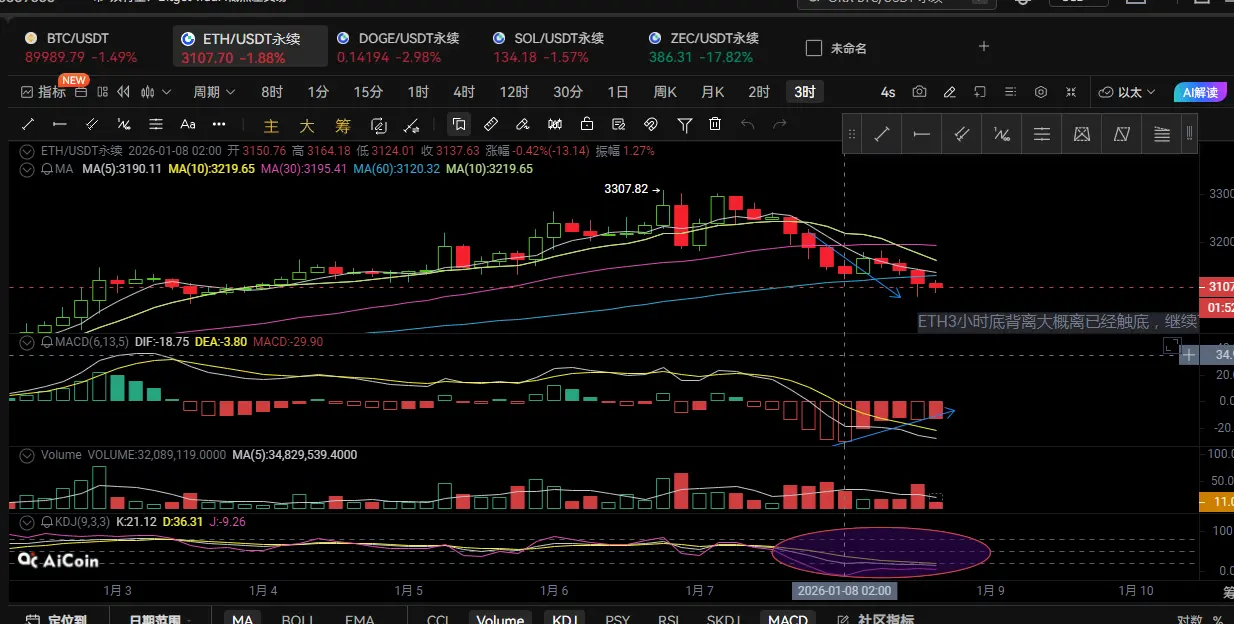Select the trend line drawing tool
Viewport: 1234px width, 624px height.
28,125
